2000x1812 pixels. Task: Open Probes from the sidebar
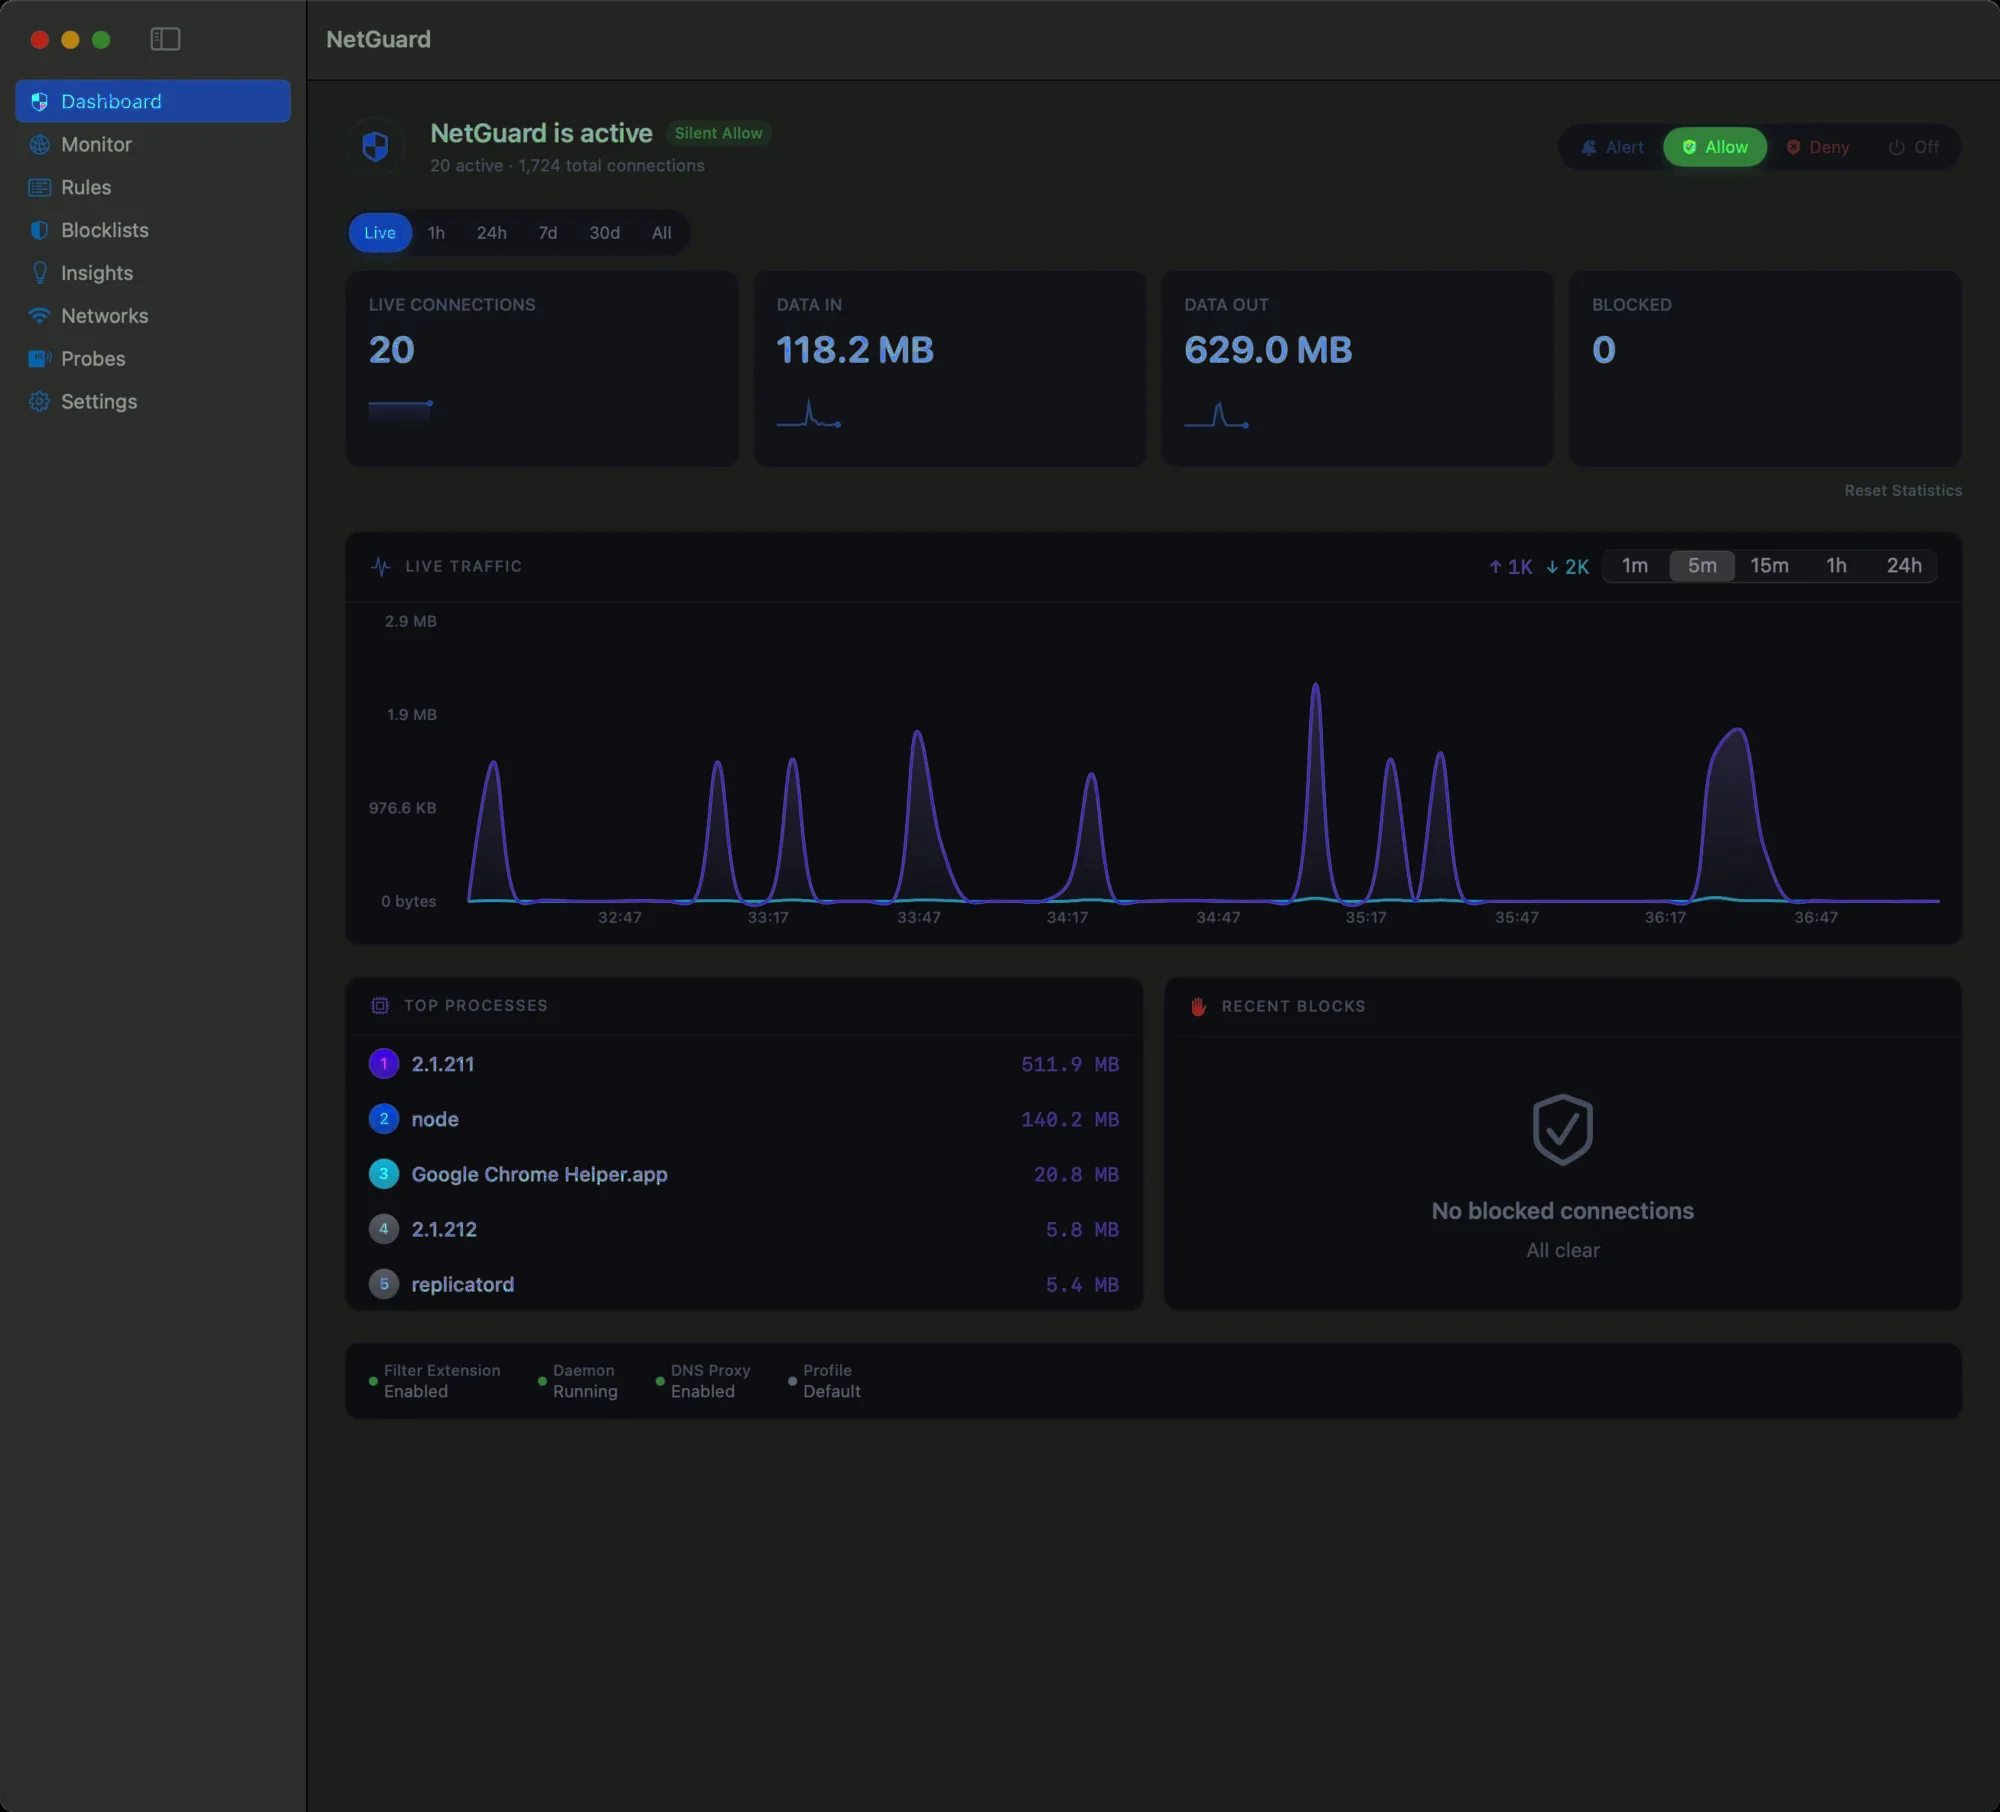click(x=153, y=358)
